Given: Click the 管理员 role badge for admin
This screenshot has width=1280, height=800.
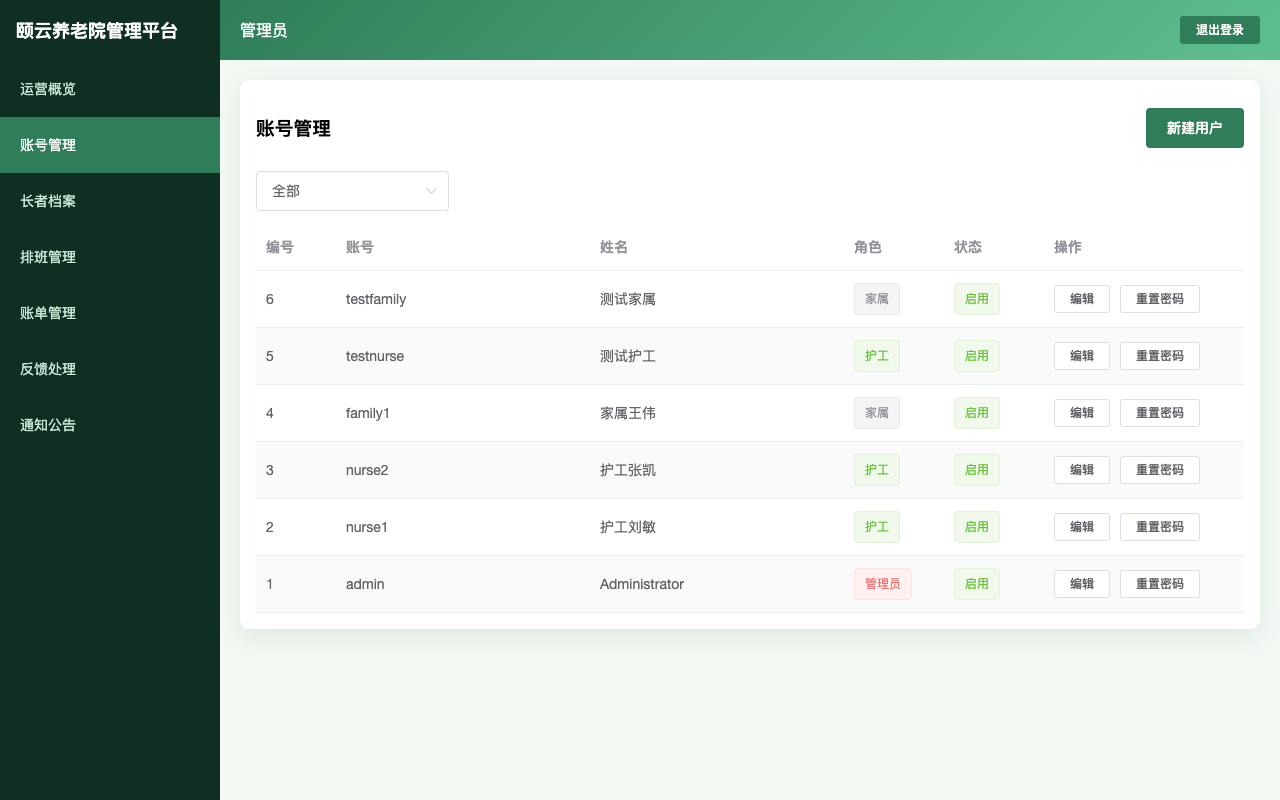Looking at the screenshot, I should pos(882,584).
